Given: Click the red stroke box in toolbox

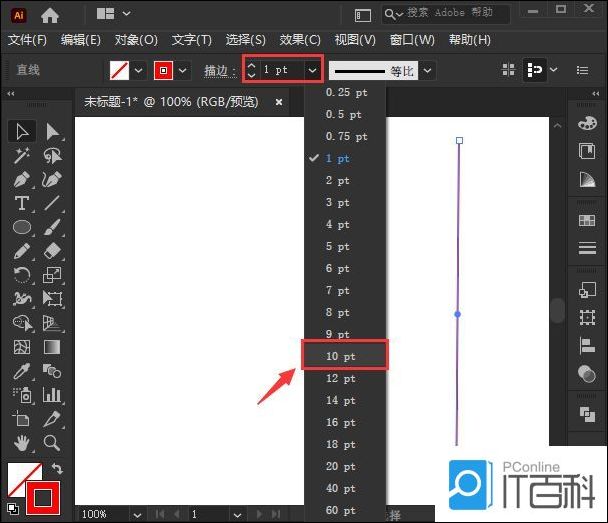Looking at the screenshot, I should [x=43, y=498].
